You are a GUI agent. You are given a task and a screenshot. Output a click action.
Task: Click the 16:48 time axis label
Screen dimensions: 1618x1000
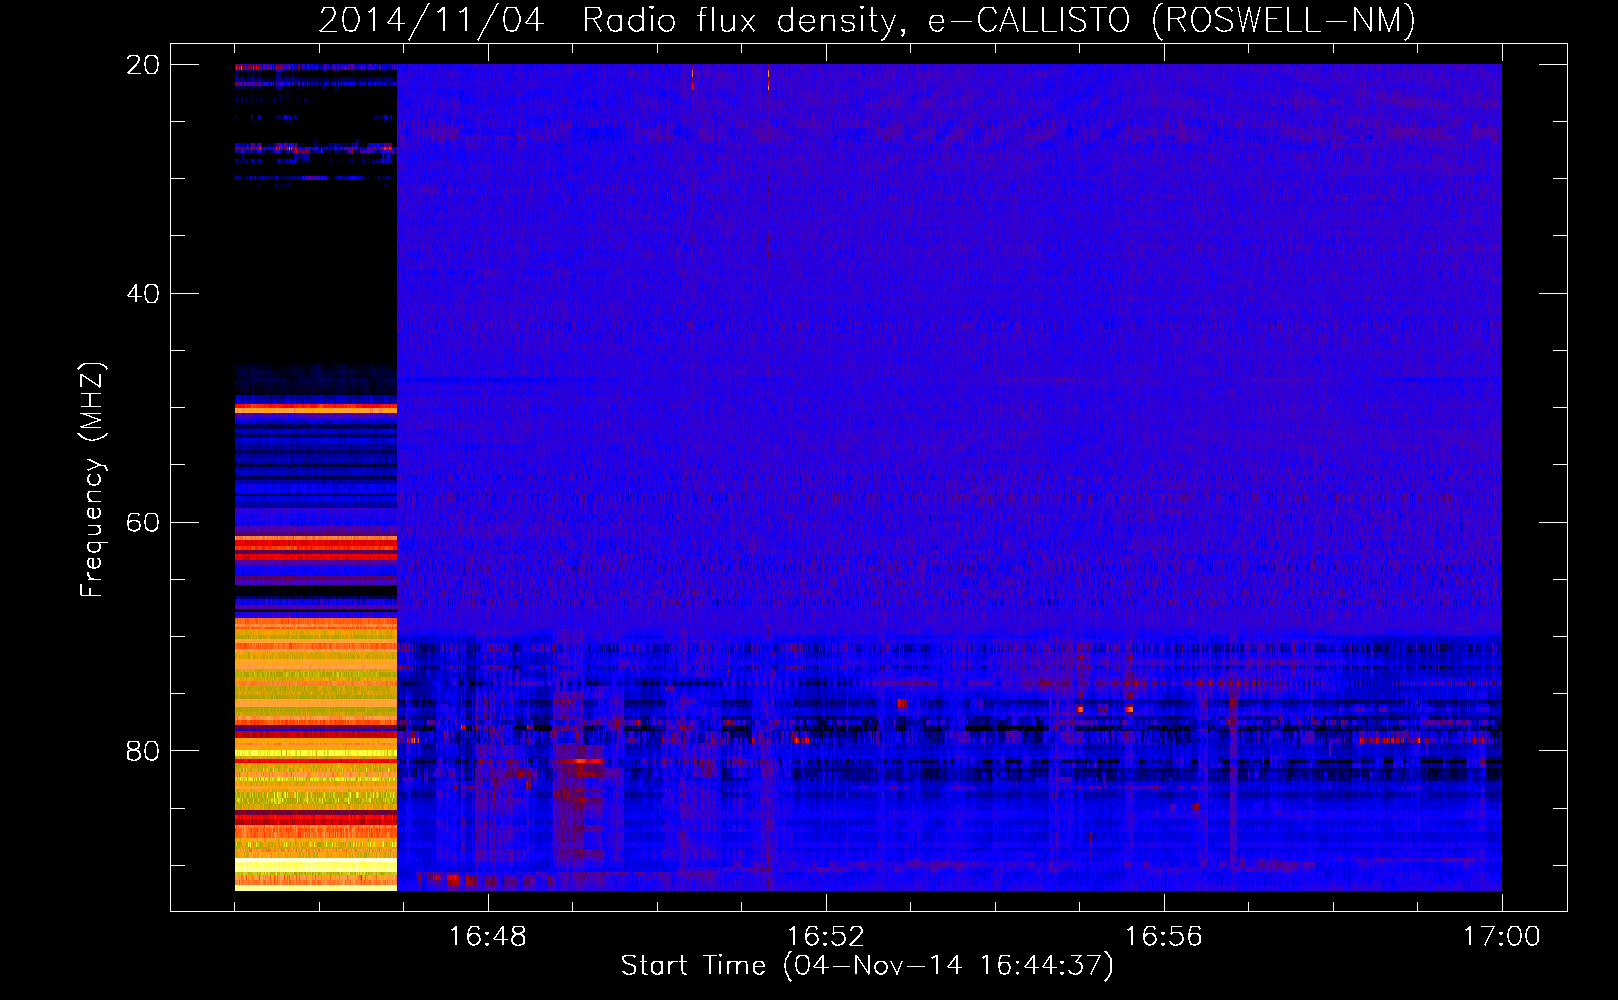(487, 937)
